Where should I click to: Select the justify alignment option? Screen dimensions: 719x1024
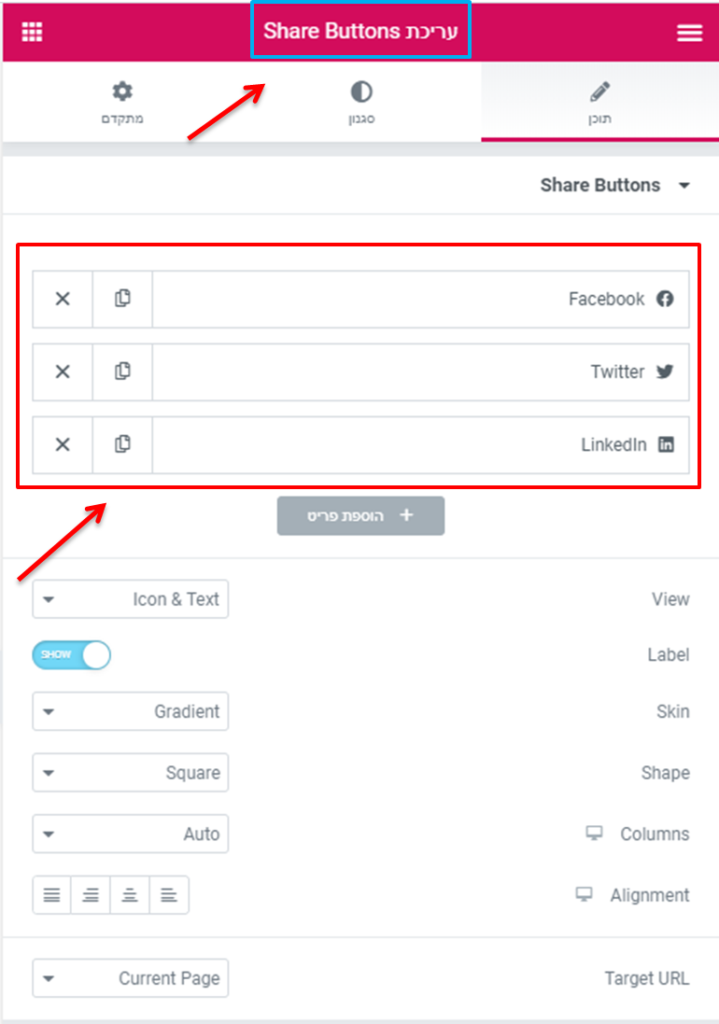(52, 895)
